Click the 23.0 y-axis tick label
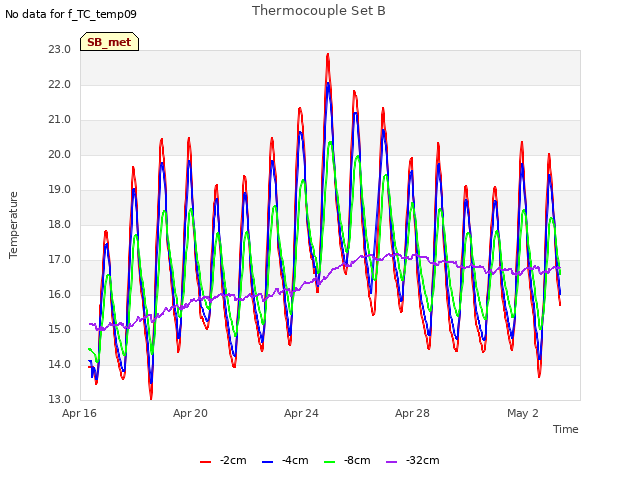 60,49
